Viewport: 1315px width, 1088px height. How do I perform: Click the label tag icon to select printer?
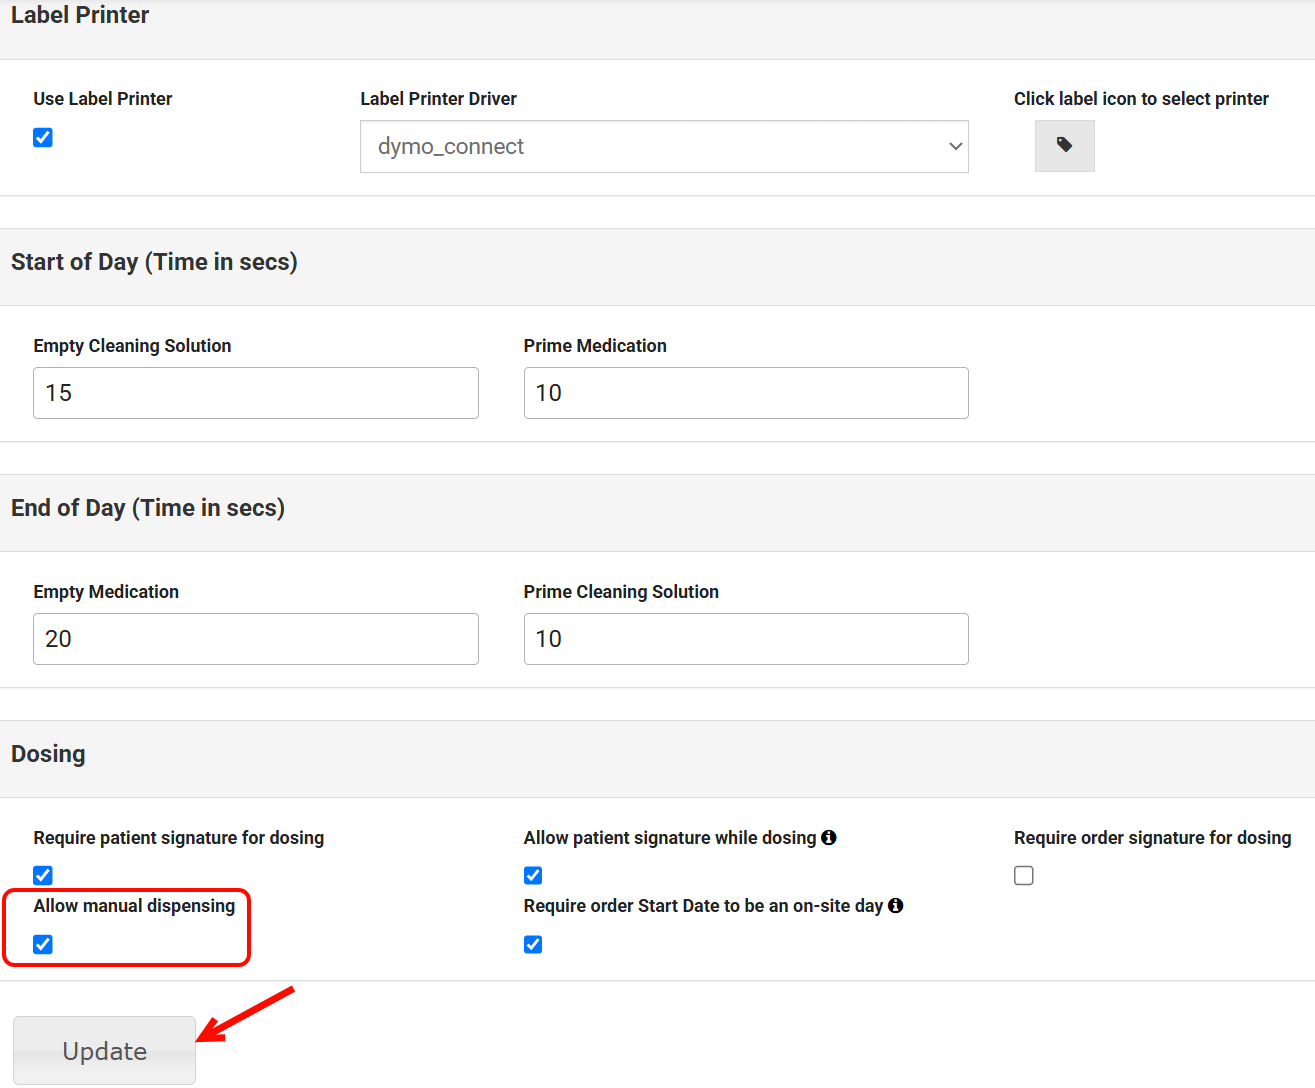tap(1064, 146)
